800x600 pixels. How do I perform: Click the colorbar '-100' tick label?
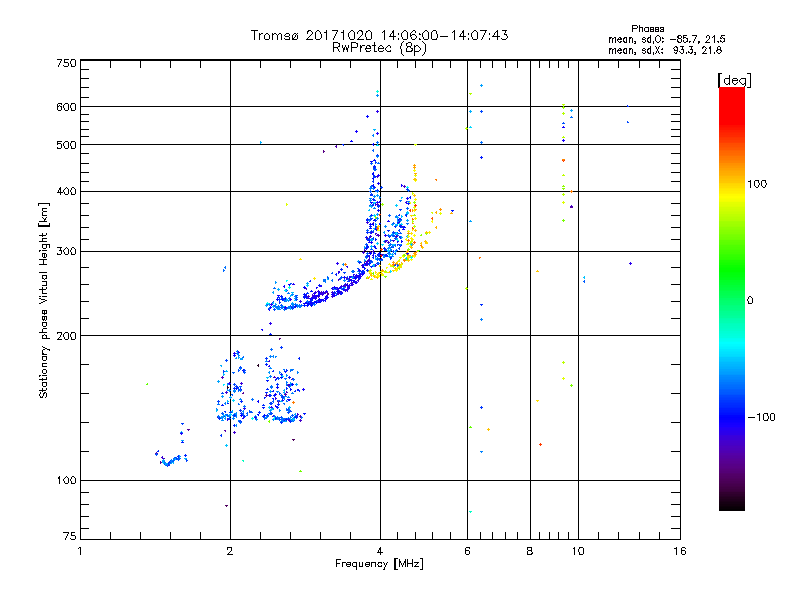click(761, 417)
